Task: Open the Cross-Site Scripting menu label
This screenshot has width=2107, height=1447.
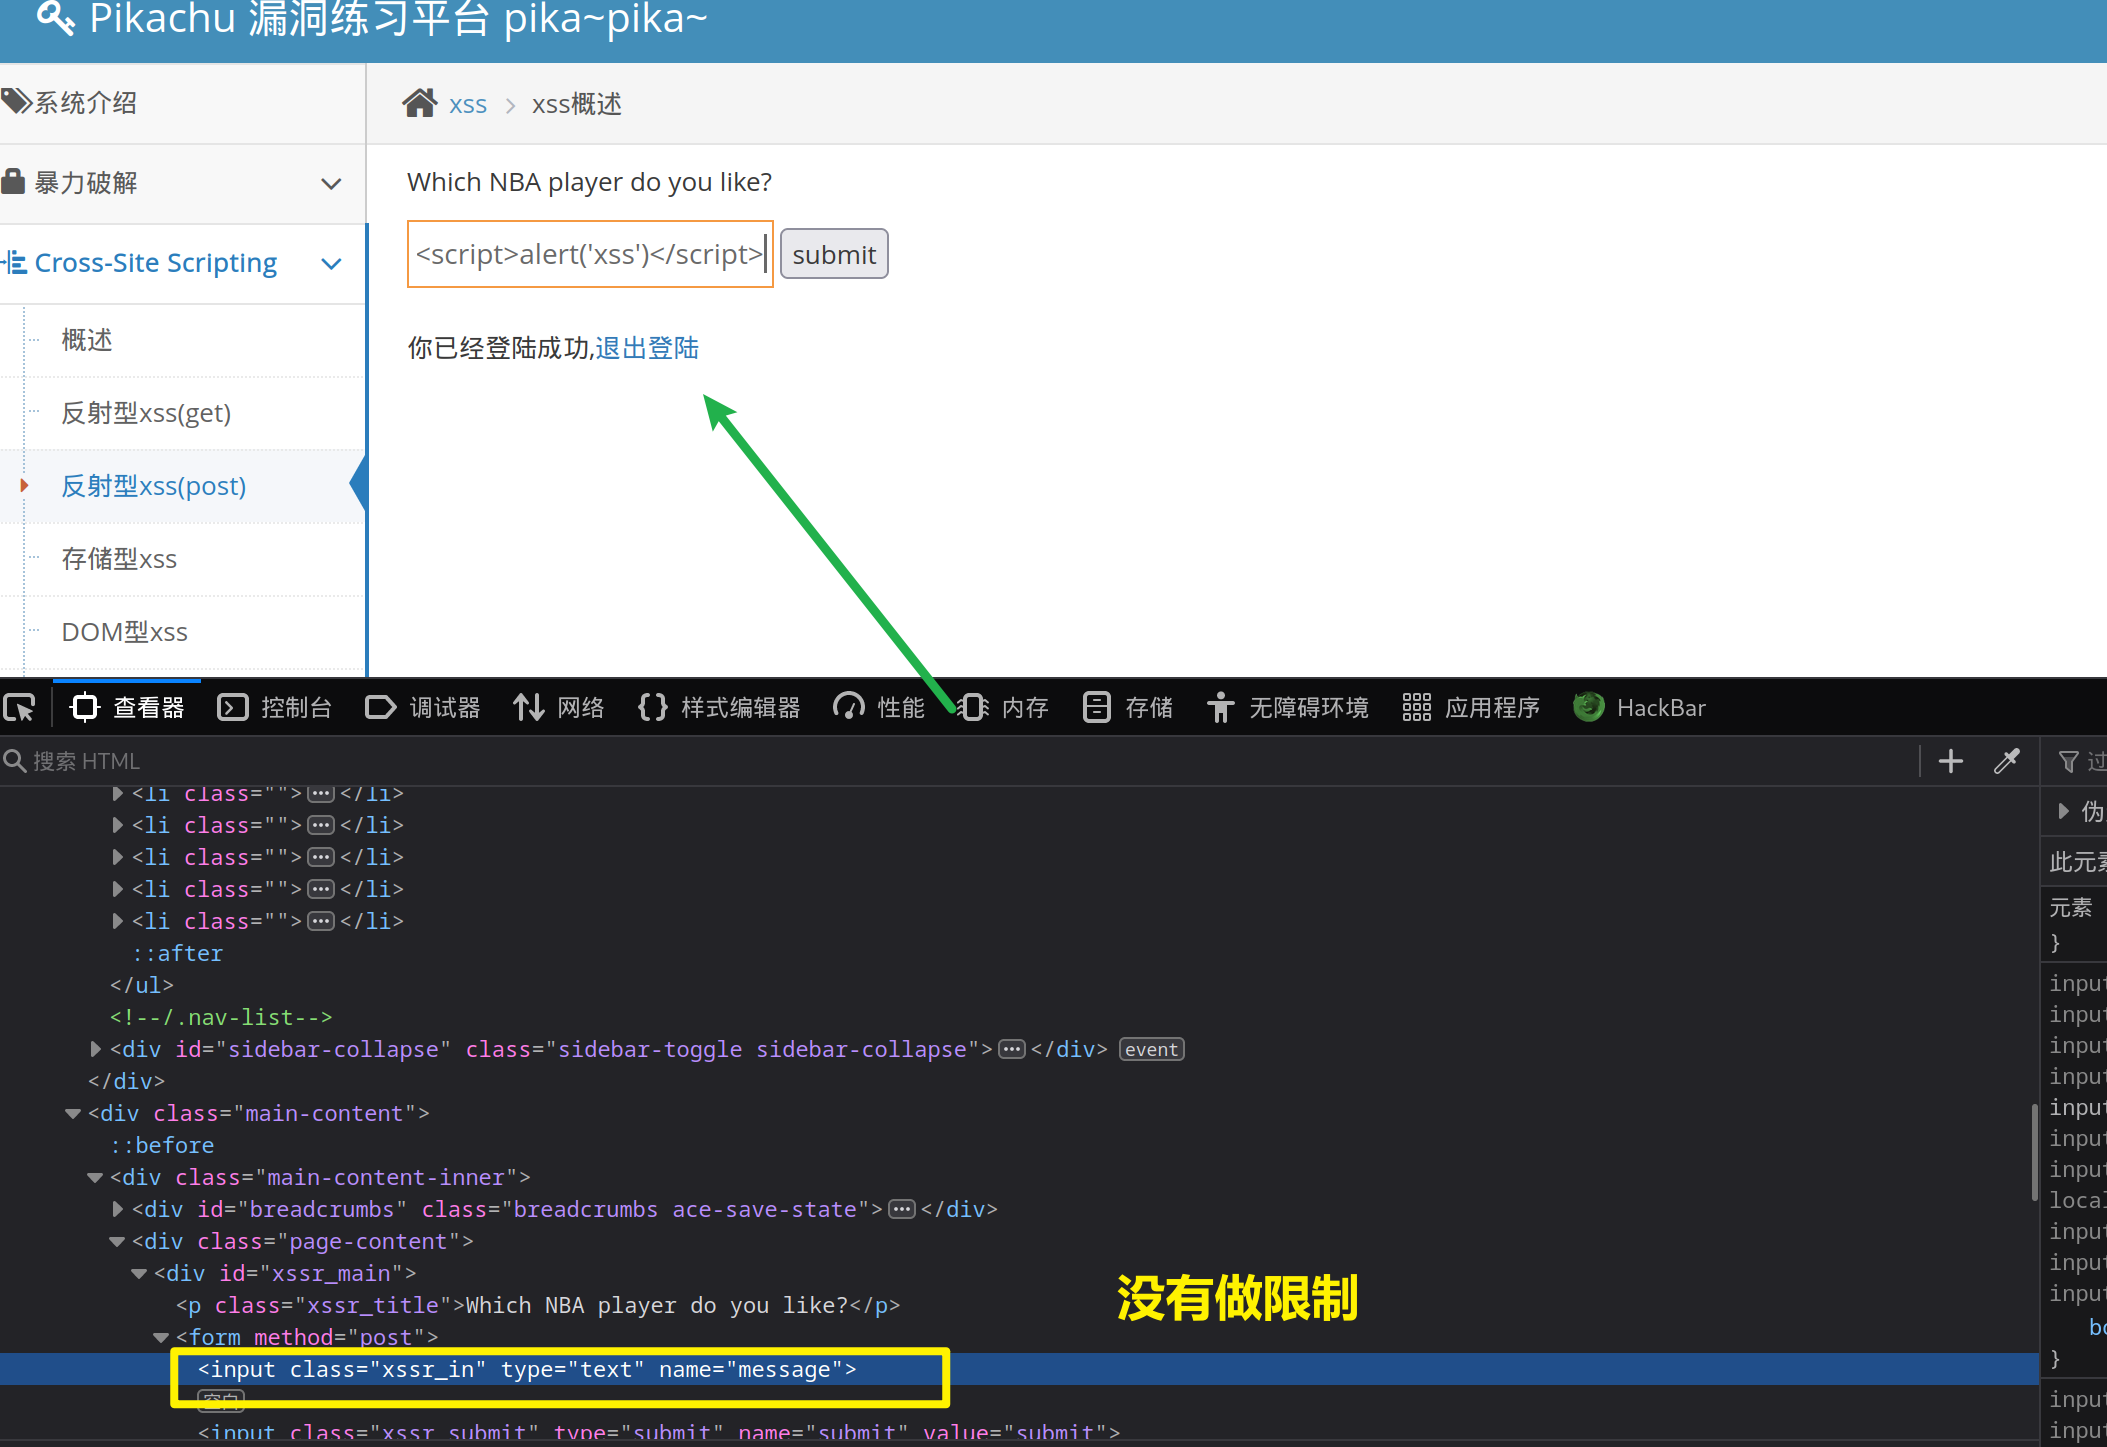Action: (156, 263)
